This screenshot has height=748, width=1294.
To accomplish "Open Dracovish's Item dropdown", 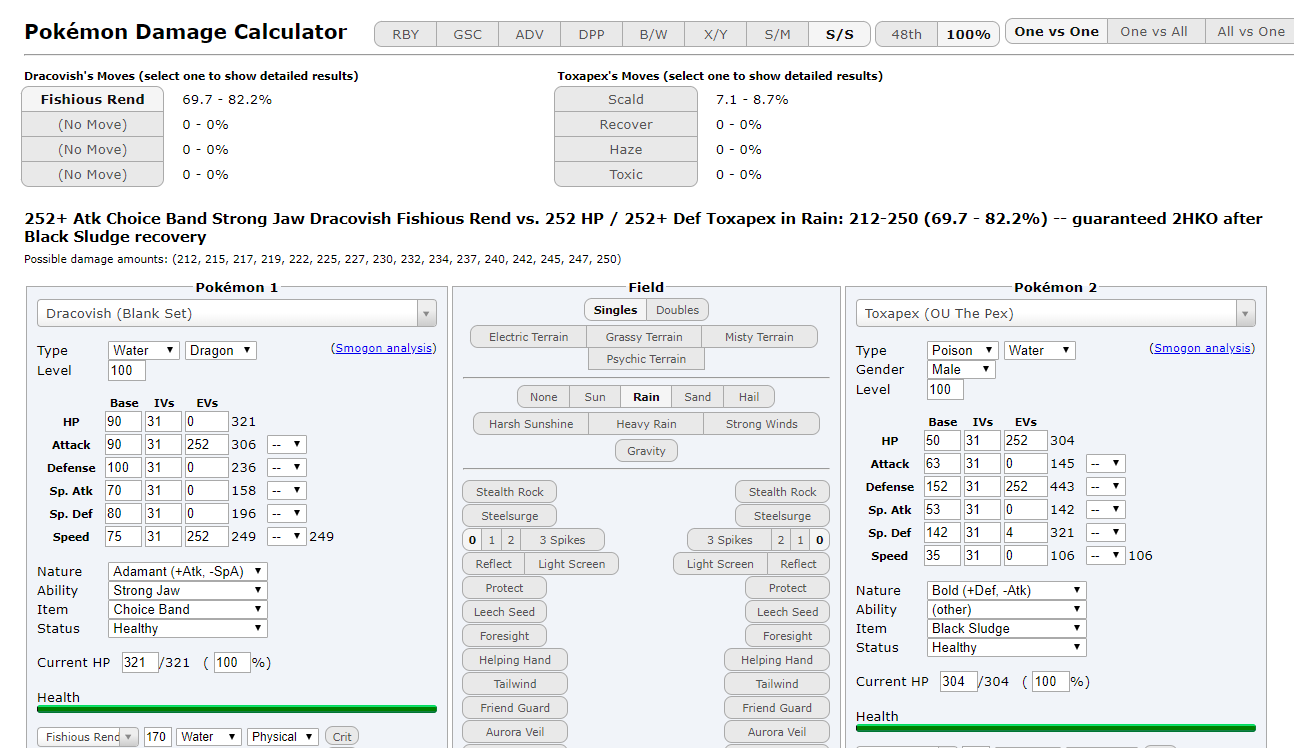I will pos(187,609).
